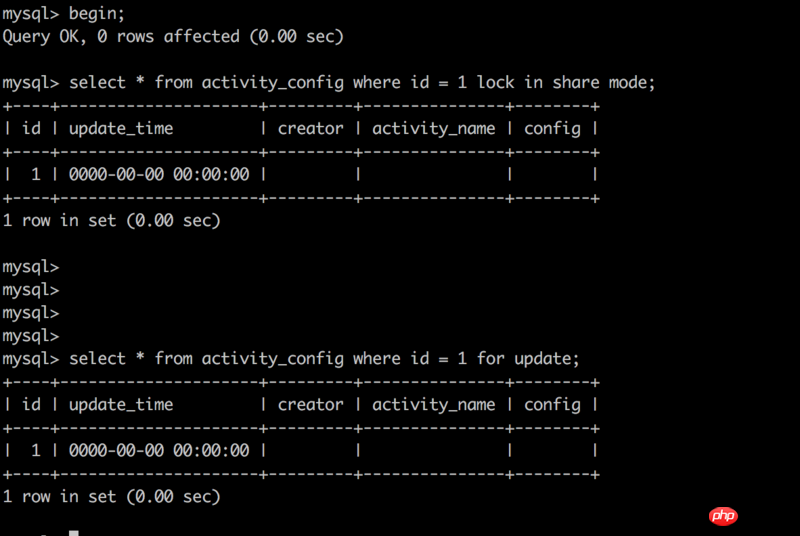Click 'config' header in first table
800x536 pixels.
pos(553,129)
